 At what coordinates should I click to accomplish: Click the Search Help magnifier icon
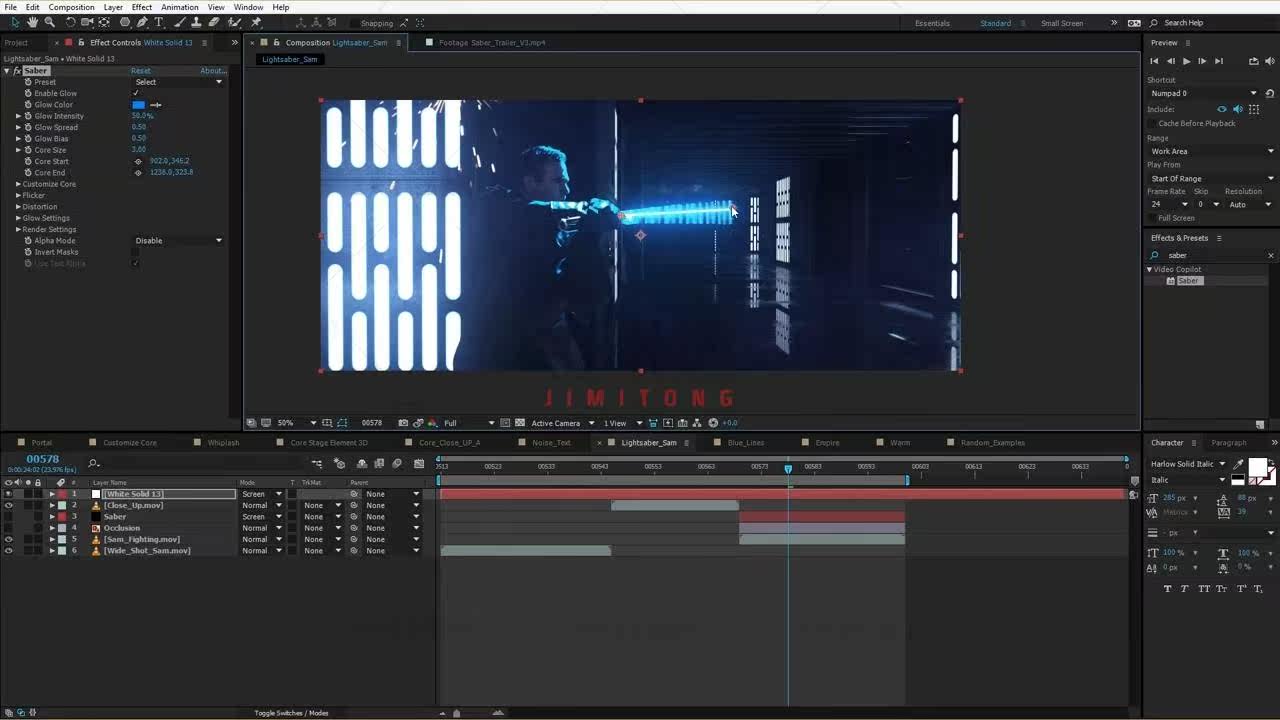coord(1154,23)
